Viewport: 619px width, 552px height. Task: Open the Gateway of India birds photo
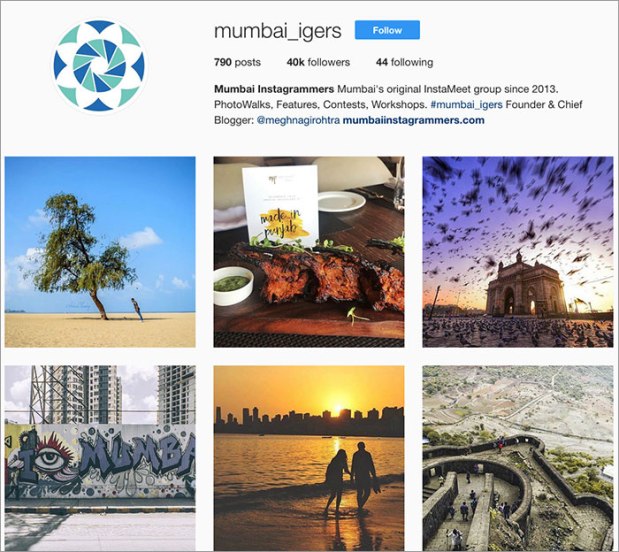pos(518,252)
